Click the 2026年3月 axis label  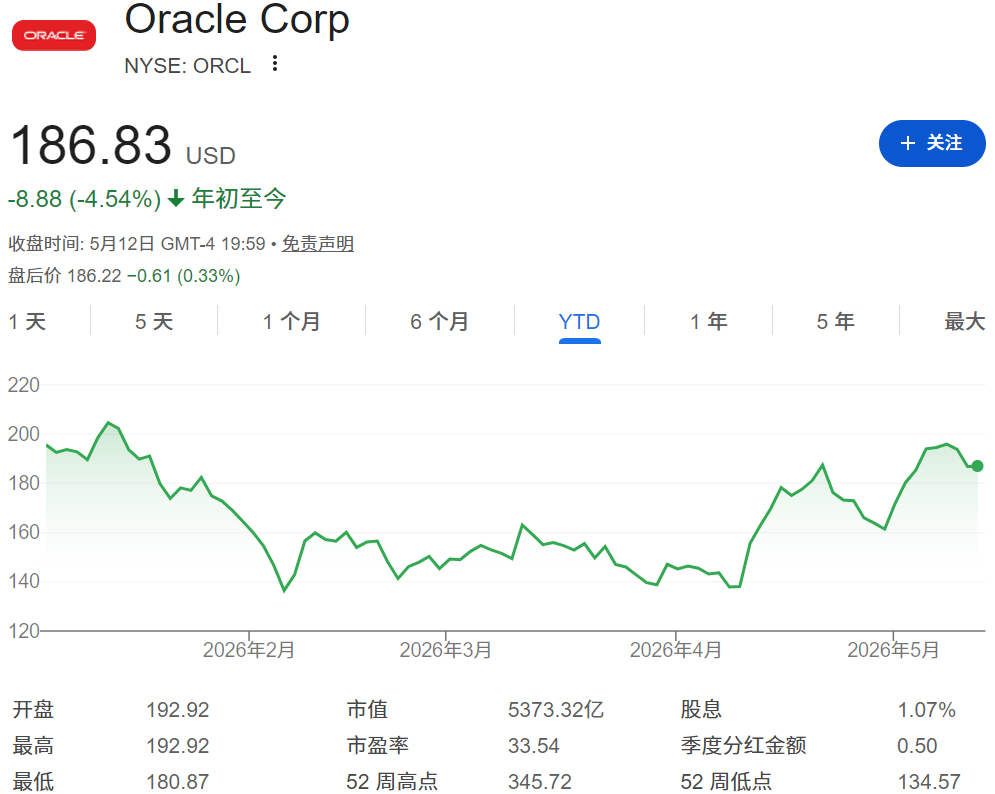coord(445,650)
